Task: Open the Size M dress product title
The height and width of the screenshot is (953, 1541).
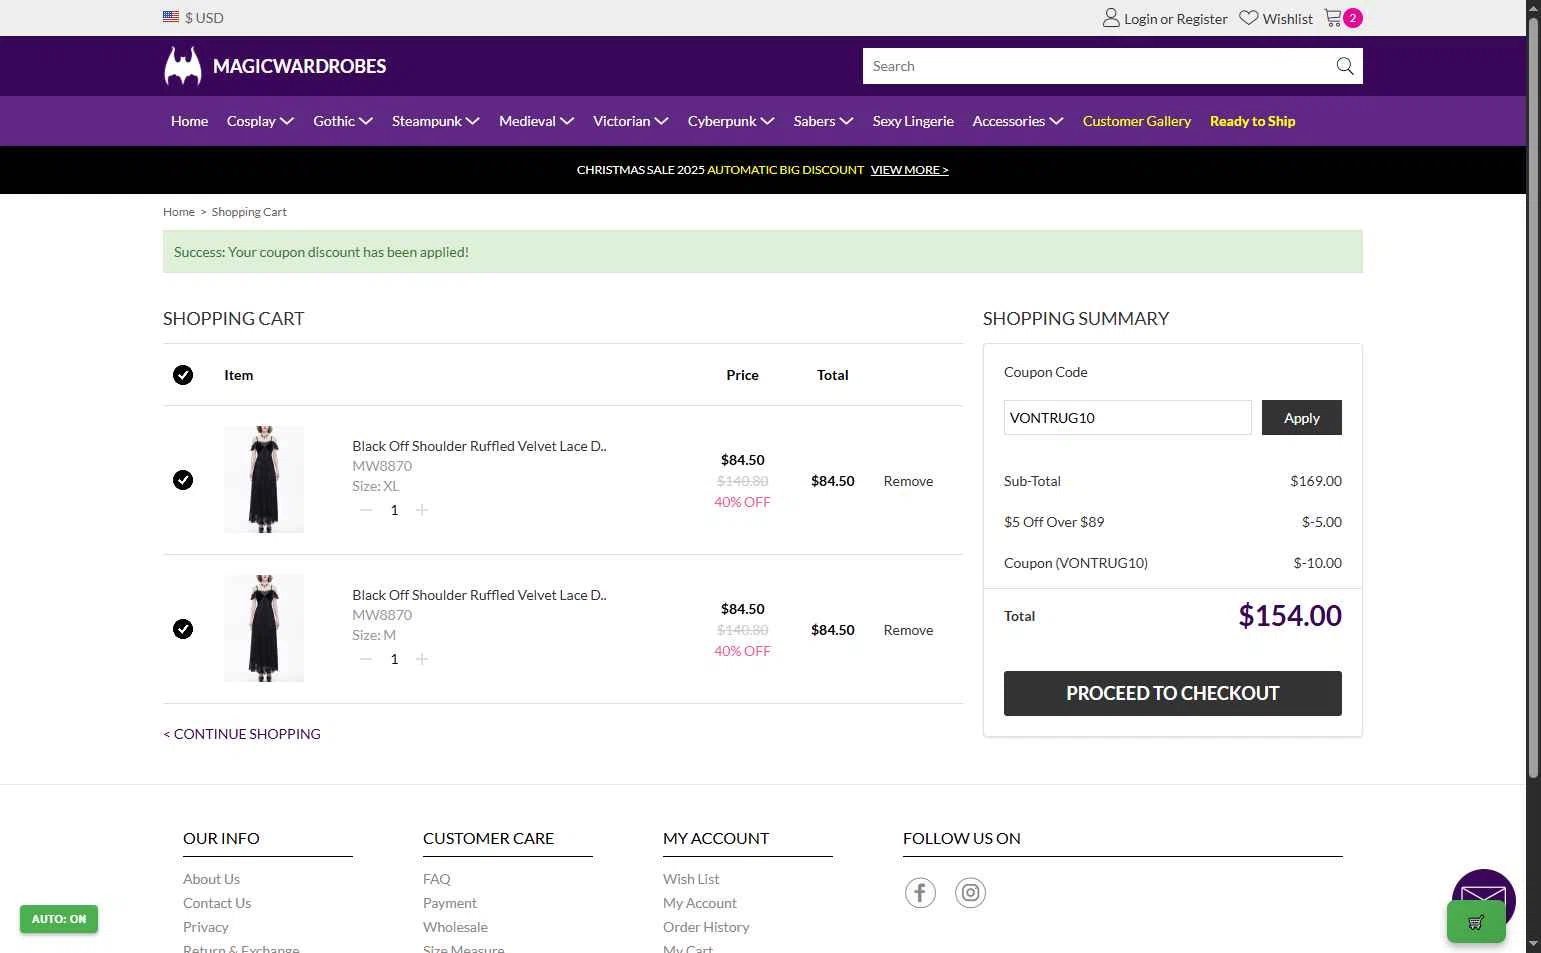Action: pyautogui.click(x=479, y=595)
